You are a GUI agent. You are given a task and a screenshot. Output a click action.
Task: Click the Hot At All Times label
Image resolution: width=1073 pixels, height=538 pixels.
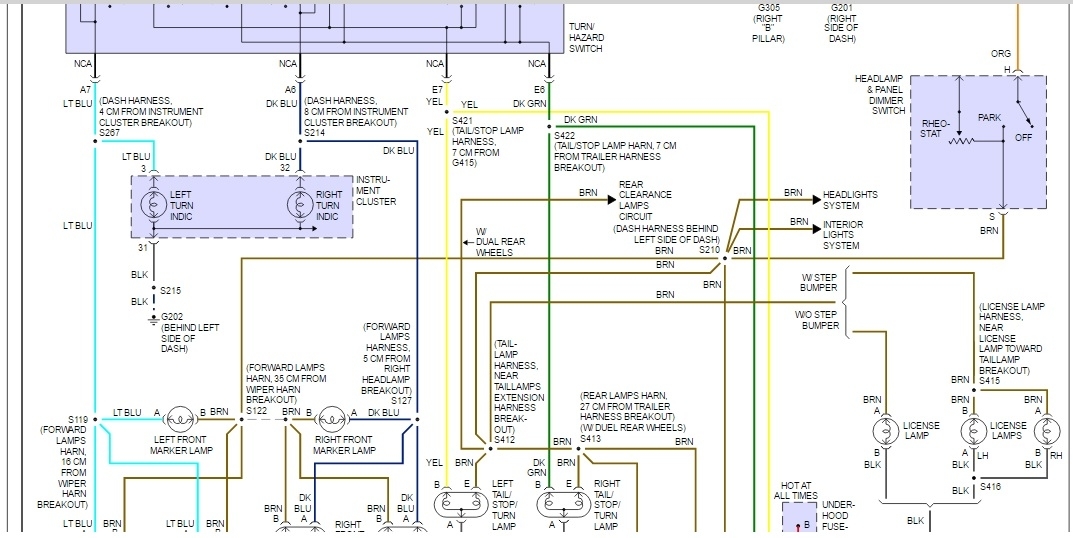pyautogui.click(x=795, y=490)
